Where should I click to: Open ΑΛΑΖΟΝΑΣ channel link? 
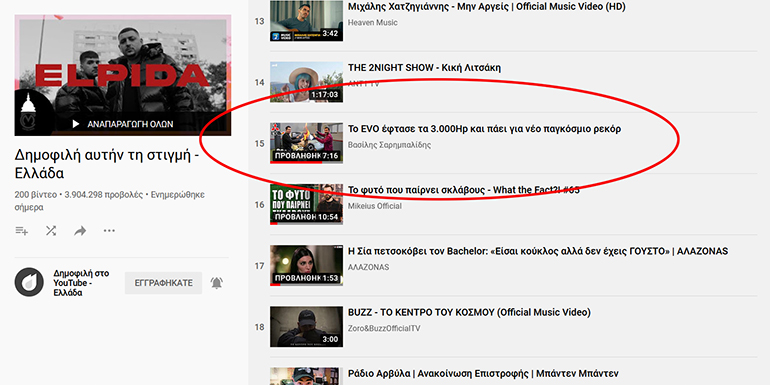(x=368, y=267)
